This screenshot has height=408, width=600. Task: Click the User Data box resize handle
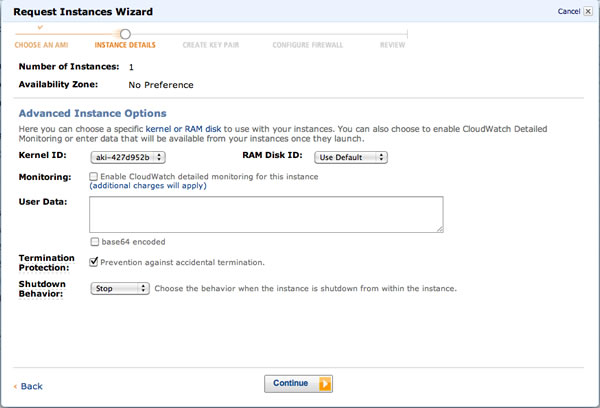tap(438, 228)
